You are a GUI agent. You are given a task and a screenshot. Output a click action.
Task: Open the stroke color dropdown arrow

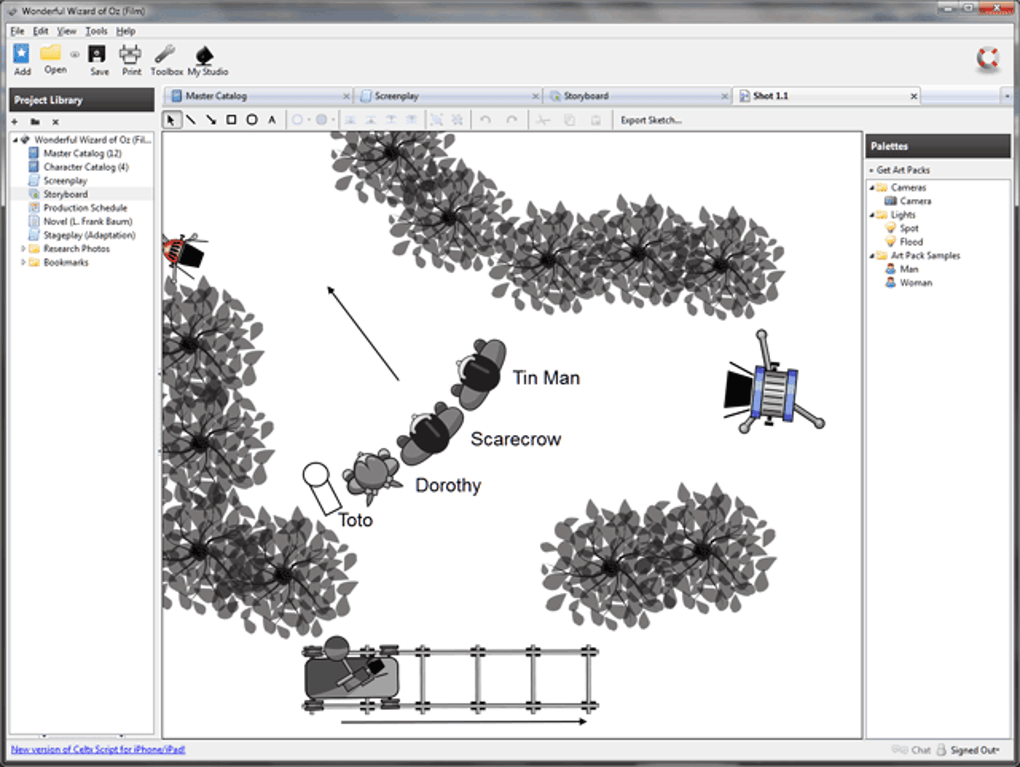tap(308, 120)
